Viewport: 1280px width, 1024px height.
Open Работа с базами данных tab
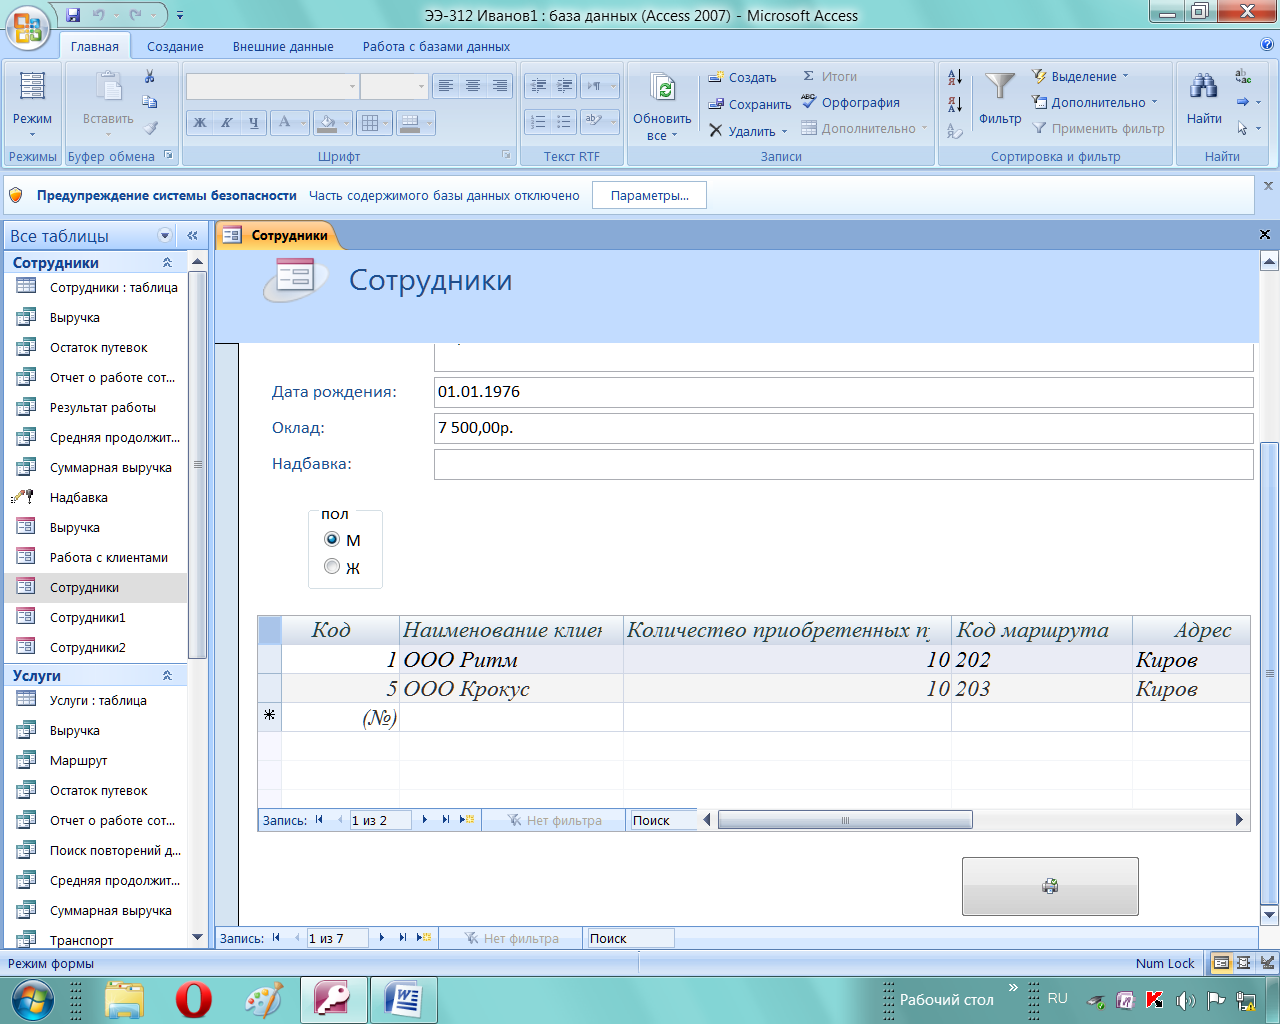tap(436, 46)
